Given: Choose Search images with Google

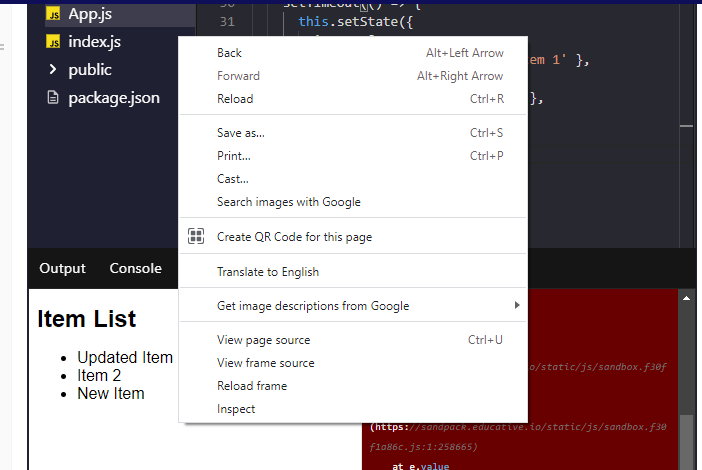Looking at the screenshot, I should pos(288,202).
